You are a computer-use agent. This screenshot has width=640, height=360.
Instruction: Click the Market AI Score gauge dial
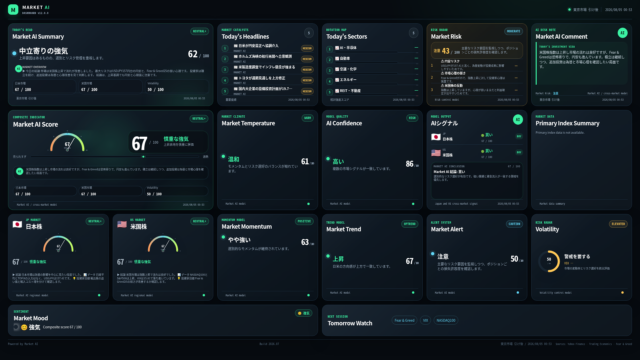click(67, 142)
